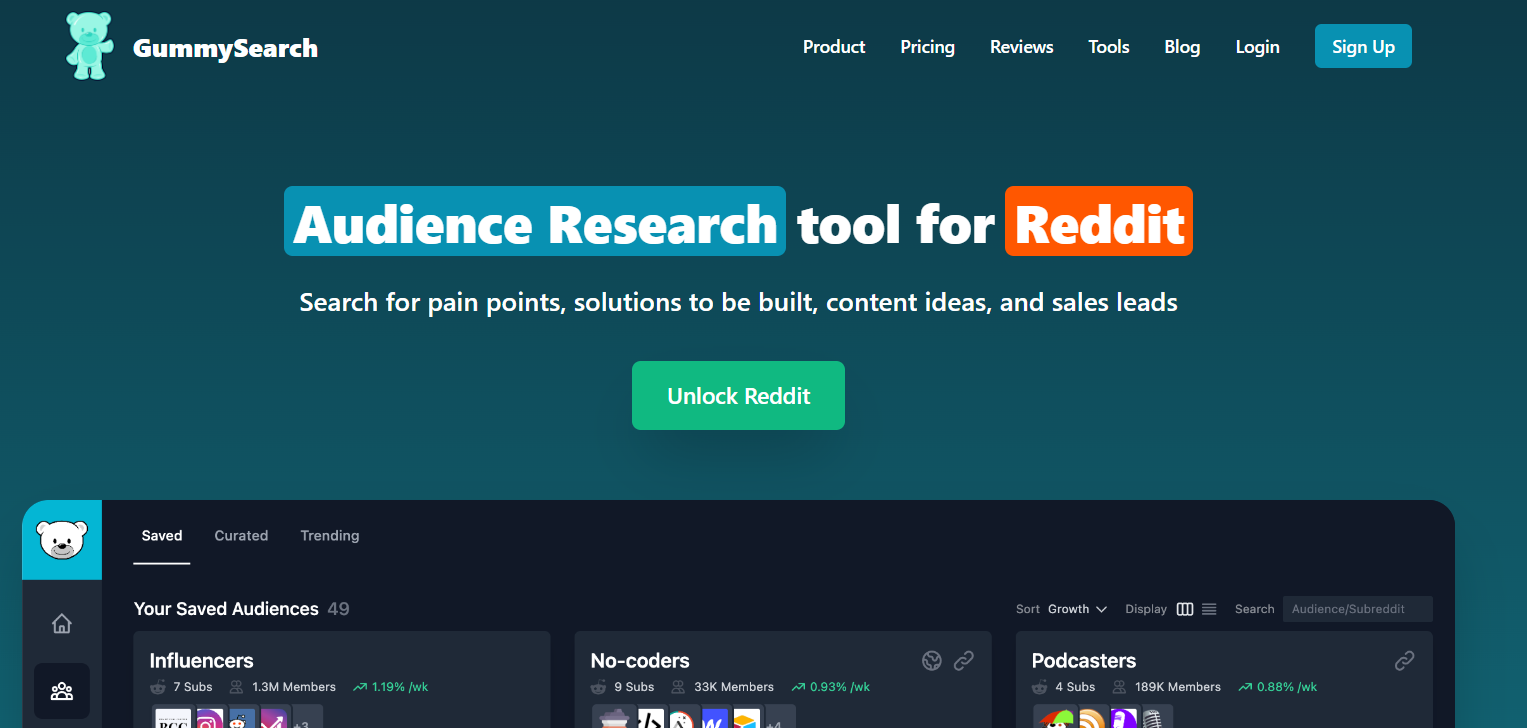The image size is (1527, 728).
Task: Click members icon beside 1.3M Members
Action: [x=237, y=687]
